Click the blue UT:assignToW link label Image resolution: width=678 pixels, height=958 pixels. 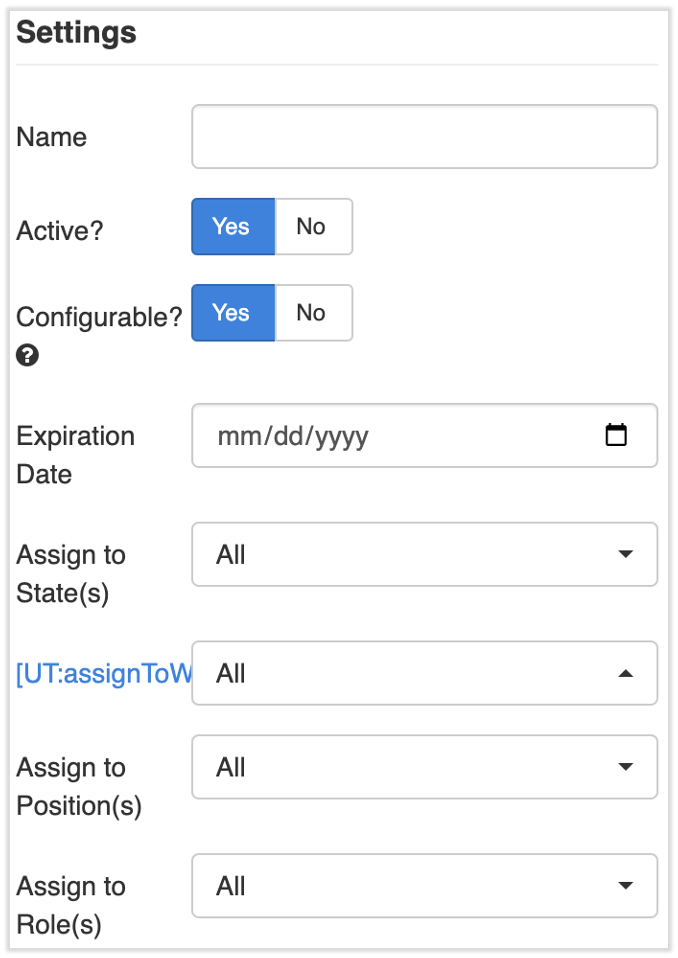(102, 673)
